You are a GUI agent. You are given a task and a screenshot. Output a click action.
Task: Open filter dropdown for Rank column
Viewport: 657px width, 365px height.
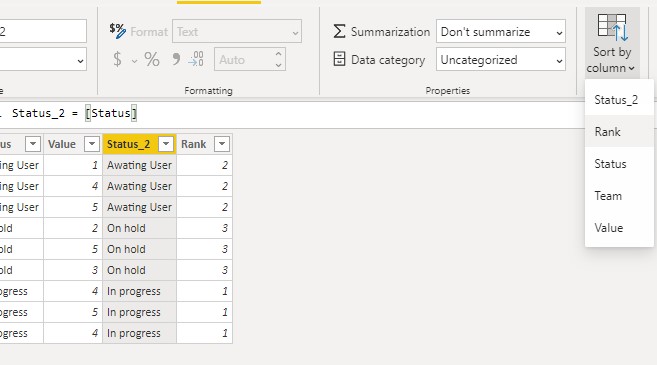tap(222, 144)
